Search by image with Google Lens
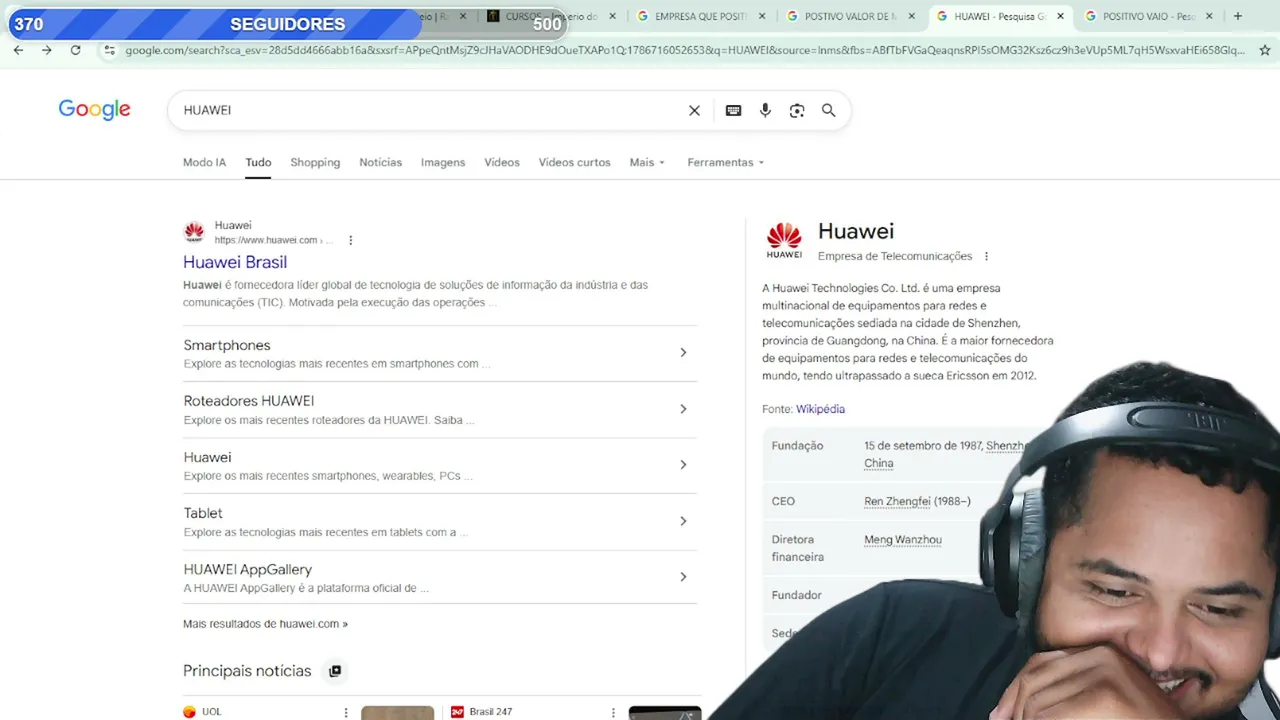Image resolution: width=1280 pixels, height=720 pixels. click(797, 110)
